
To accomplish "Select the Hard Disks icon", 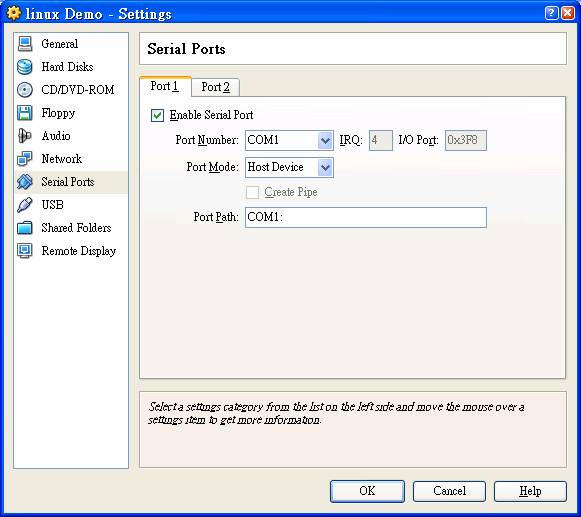I will pyautogui.click(x=25, y=67).
